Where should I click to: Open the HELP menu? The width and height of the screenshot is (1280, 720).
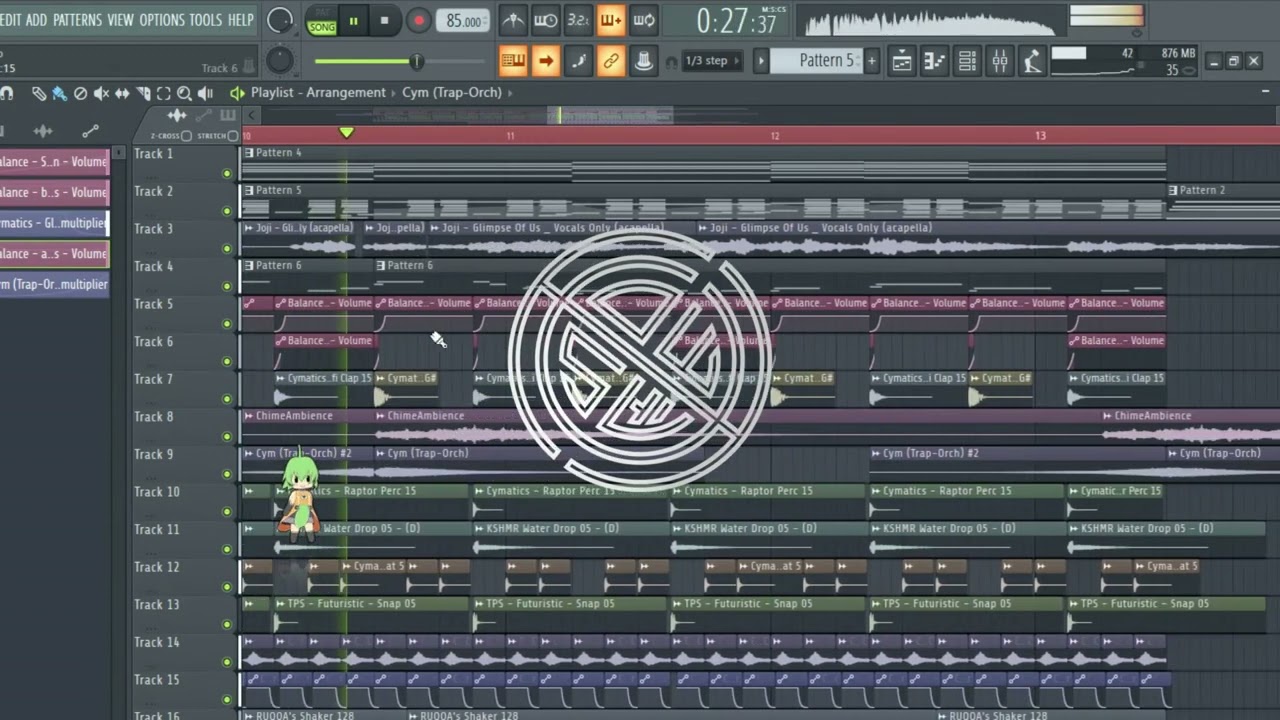tap(240, 20)
